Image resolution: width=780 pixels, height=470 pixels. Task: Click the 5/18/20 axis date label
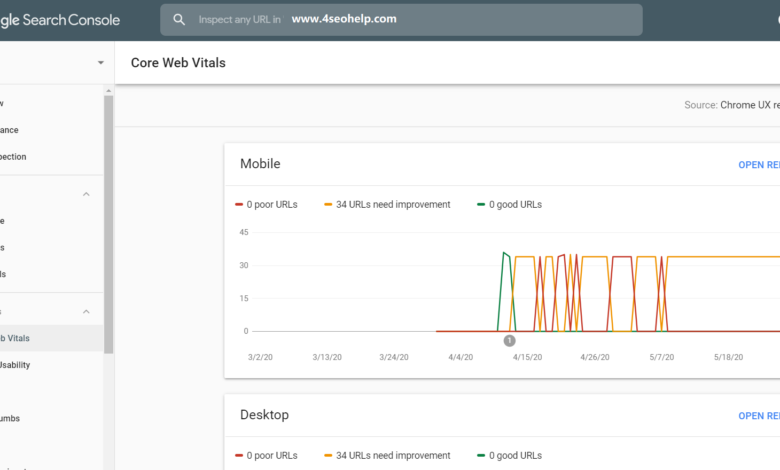728,357
